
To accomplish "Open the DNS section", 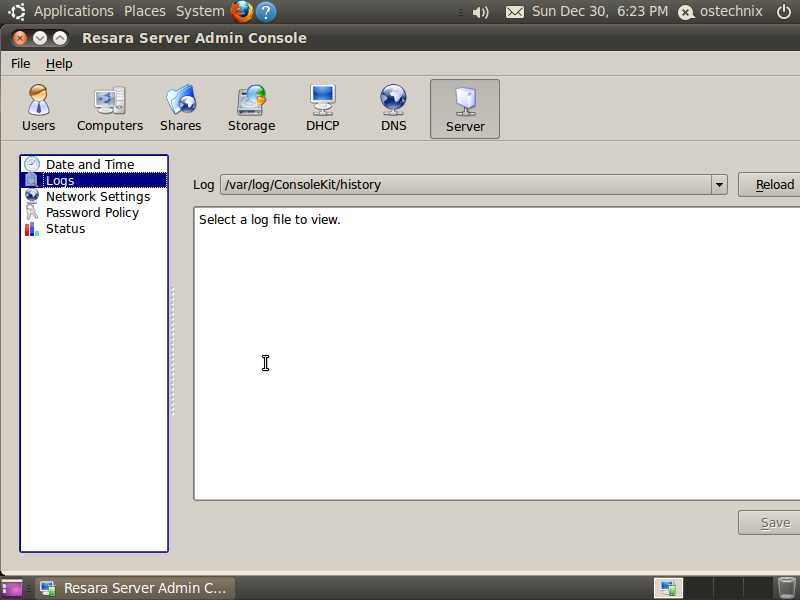I will click(393, 108).
